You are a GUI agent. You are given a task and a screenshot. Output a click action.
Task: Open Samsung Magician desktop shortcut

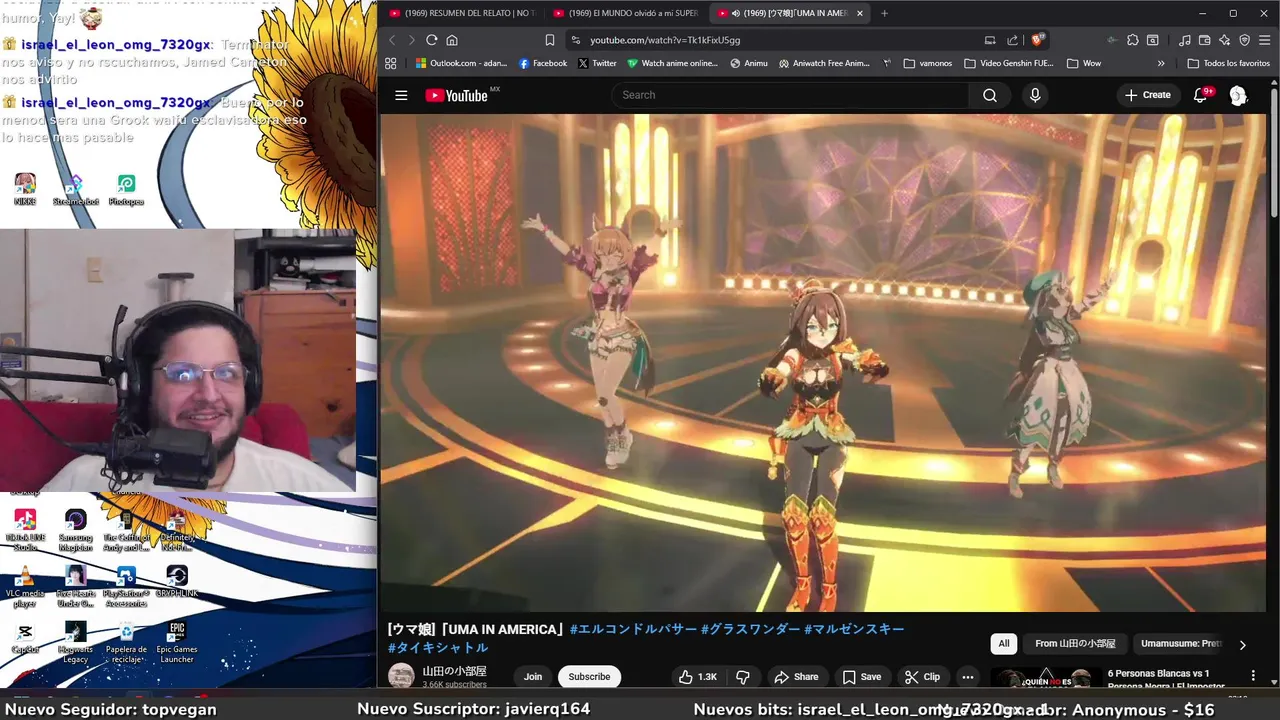tap(75, 531)
